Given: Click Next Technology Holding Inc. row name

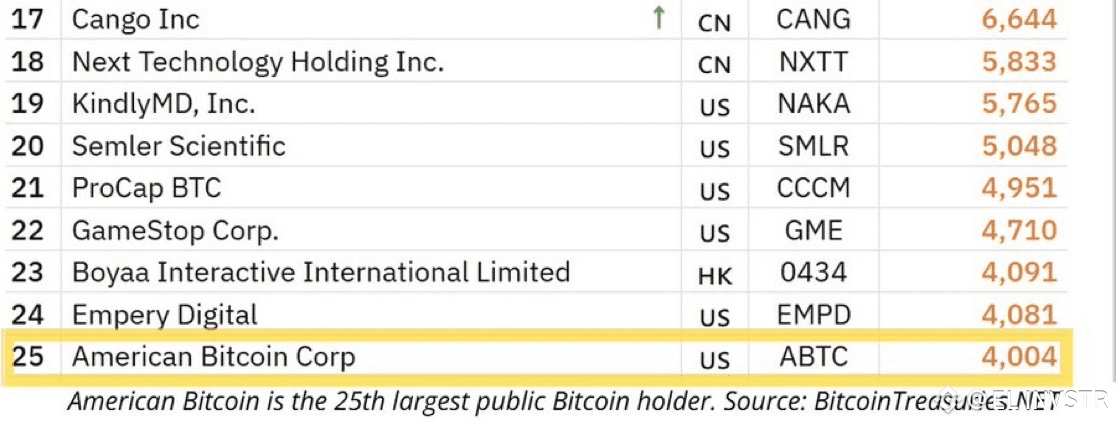Looking at the screenshot, I should [257, 62].
